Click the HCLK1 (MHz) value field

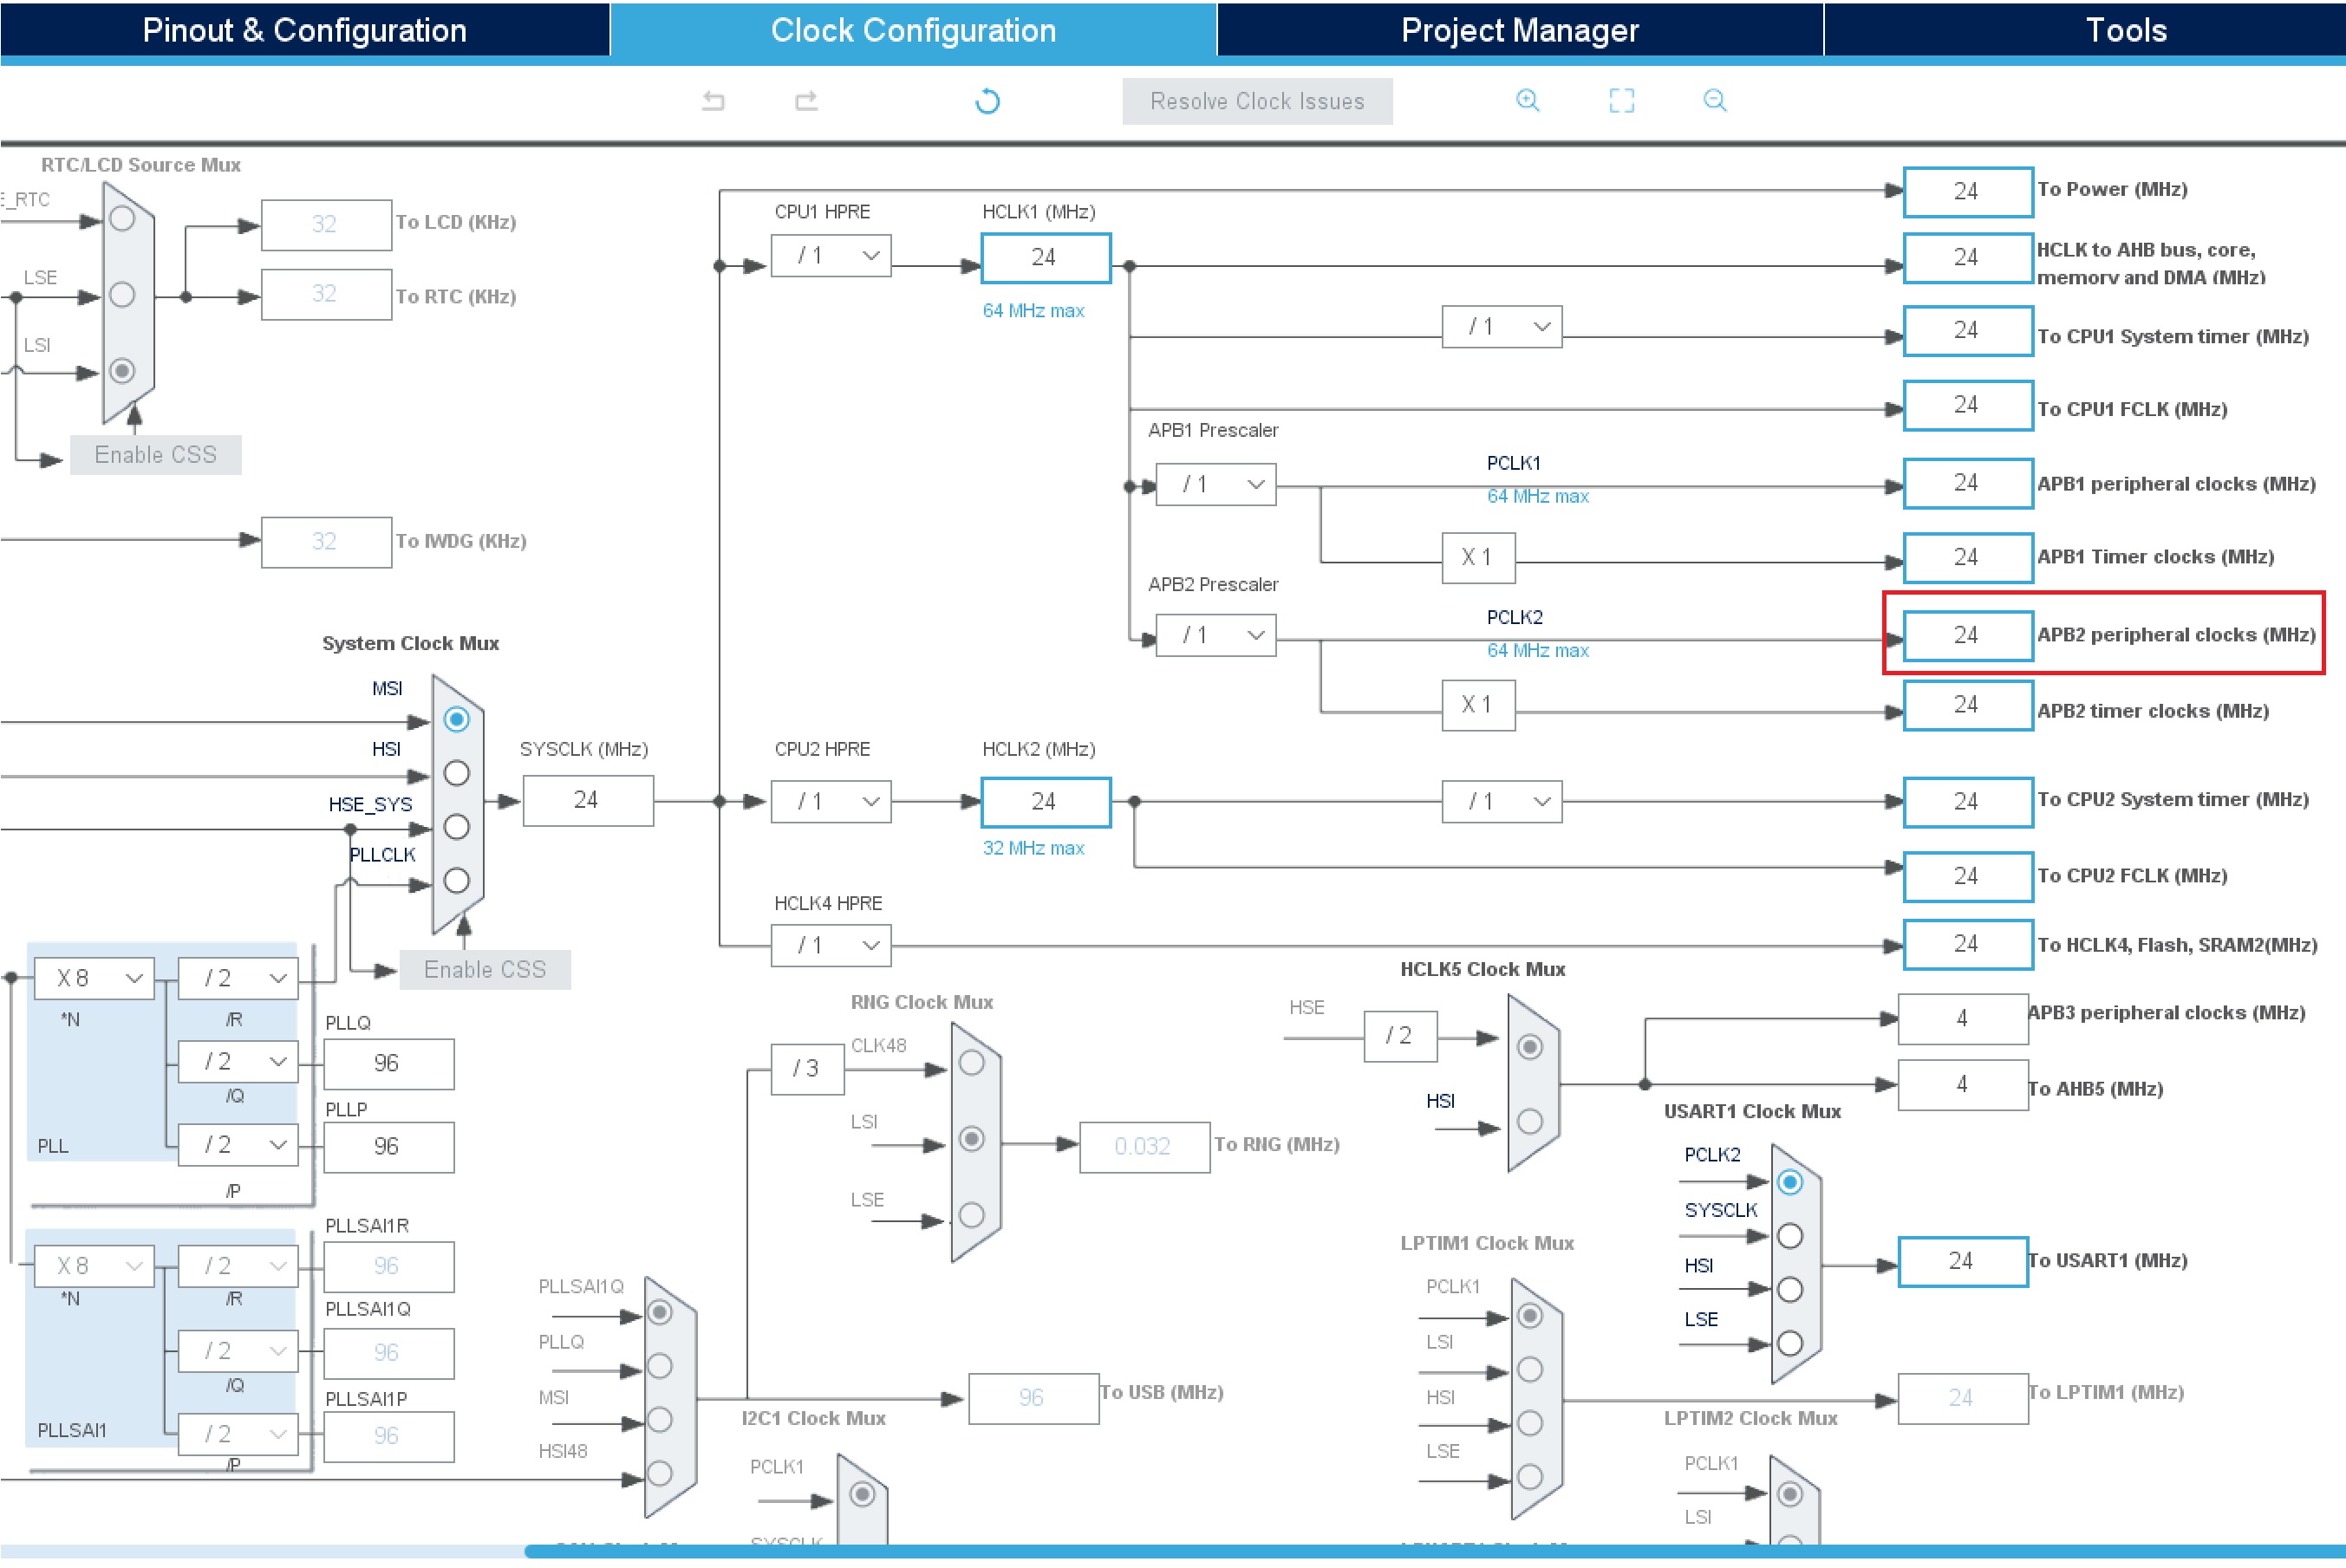(x=1045, y=258)
